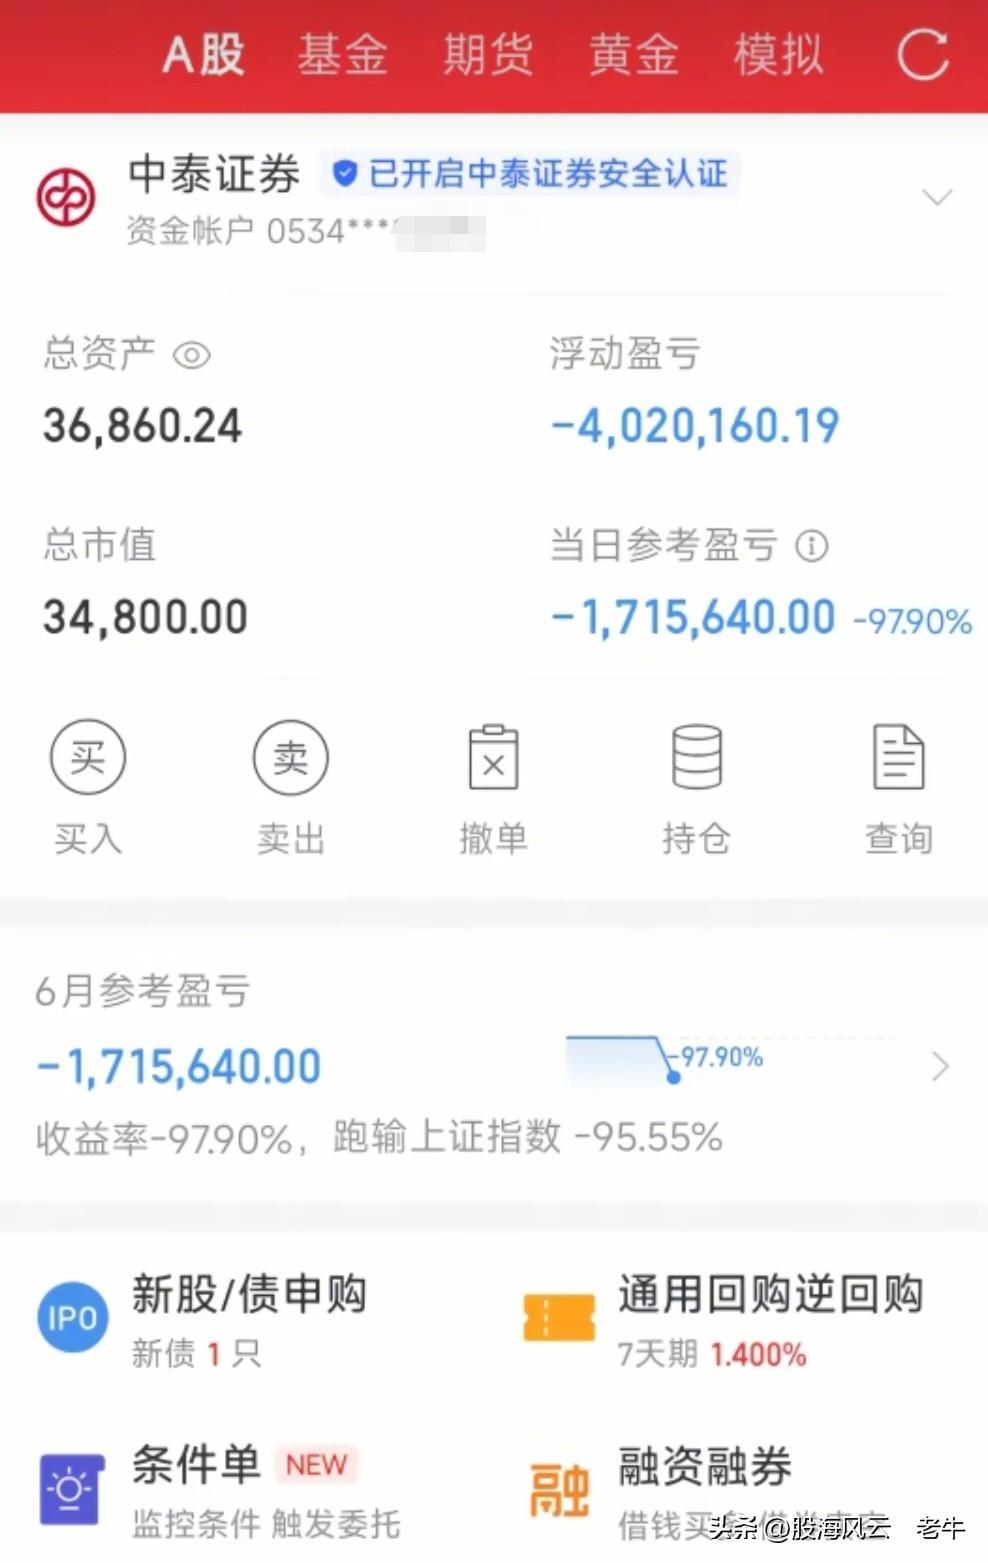
Task: Tap the blue security shield icon
Action: 345,174
